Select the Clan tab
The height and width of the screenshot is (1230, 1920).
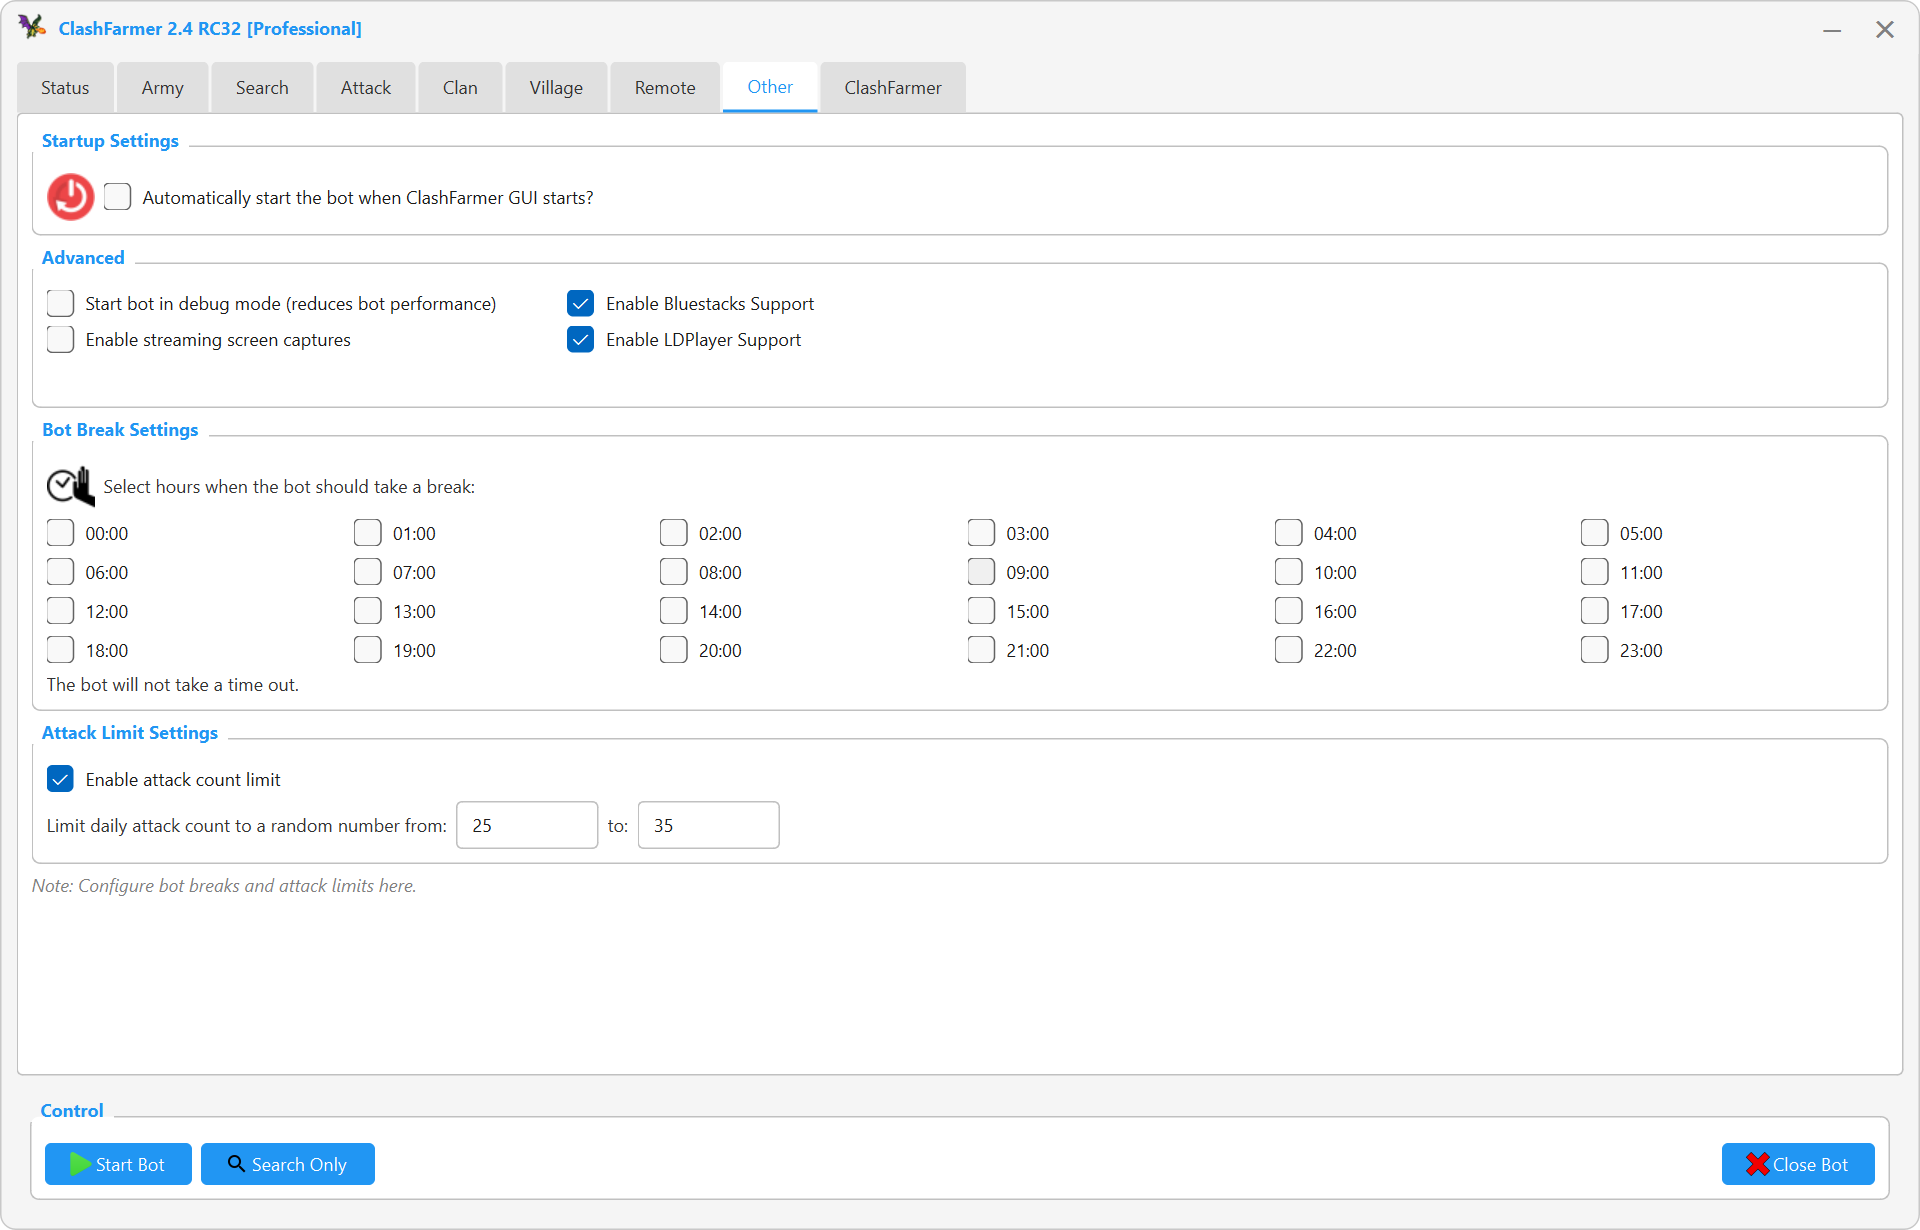(x=460, y=88)
